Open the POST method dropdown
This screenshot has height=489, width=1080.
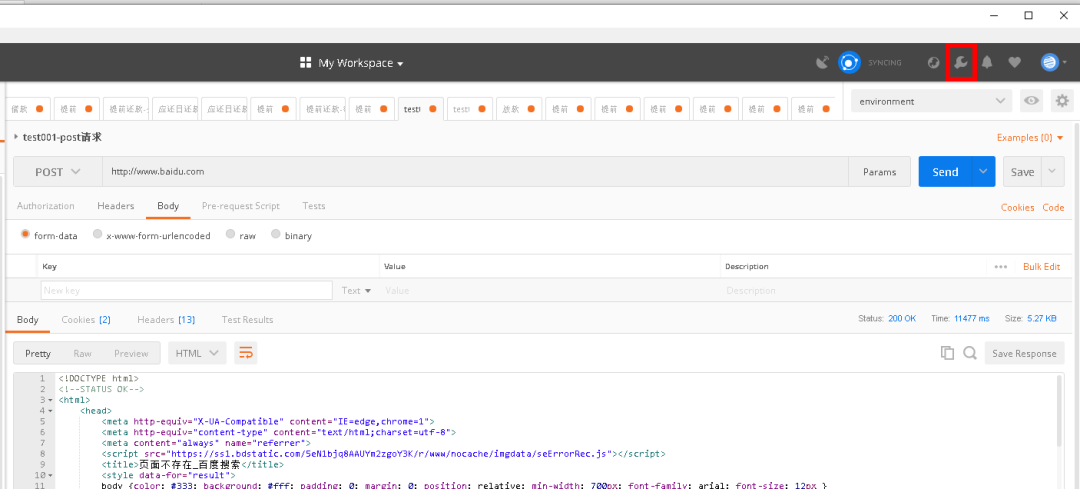tap(58, 171)
